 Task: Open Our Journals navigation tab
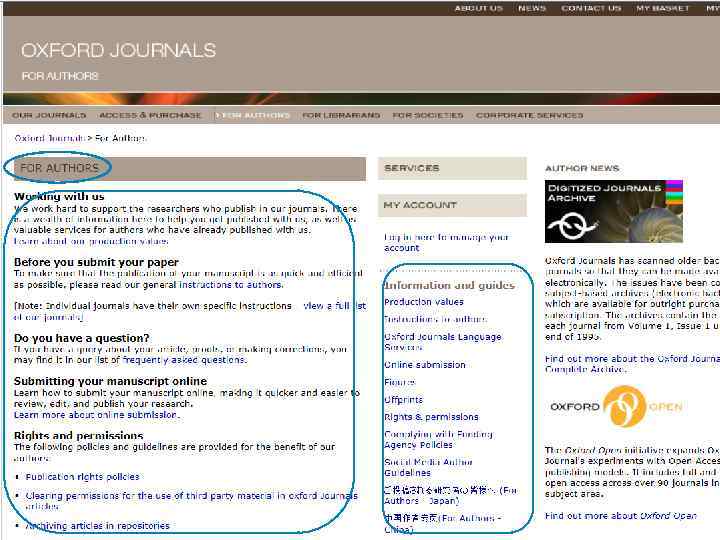[49, 115]
